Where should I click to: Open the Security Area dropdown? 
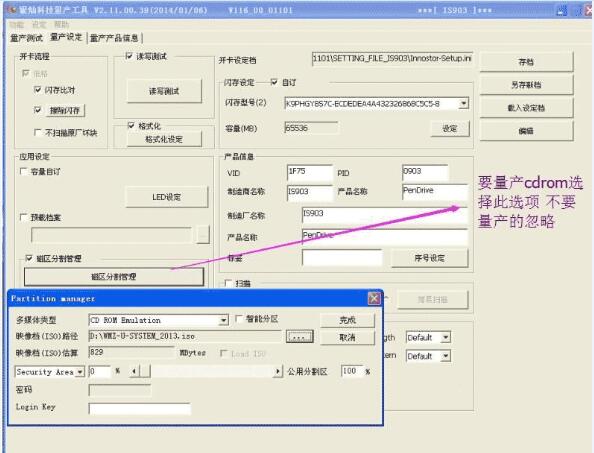click(x=80, y=372)
